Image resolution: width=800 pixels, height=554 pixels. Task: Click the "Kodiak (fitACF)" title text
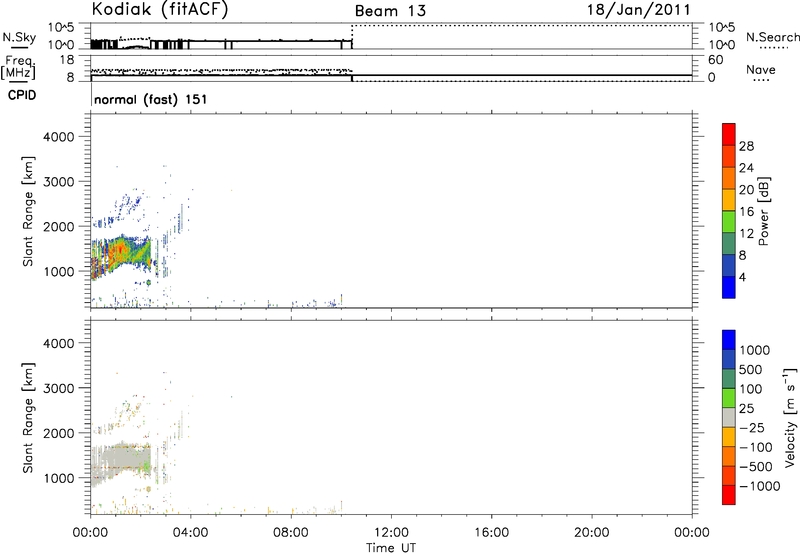tap(160, 10)
